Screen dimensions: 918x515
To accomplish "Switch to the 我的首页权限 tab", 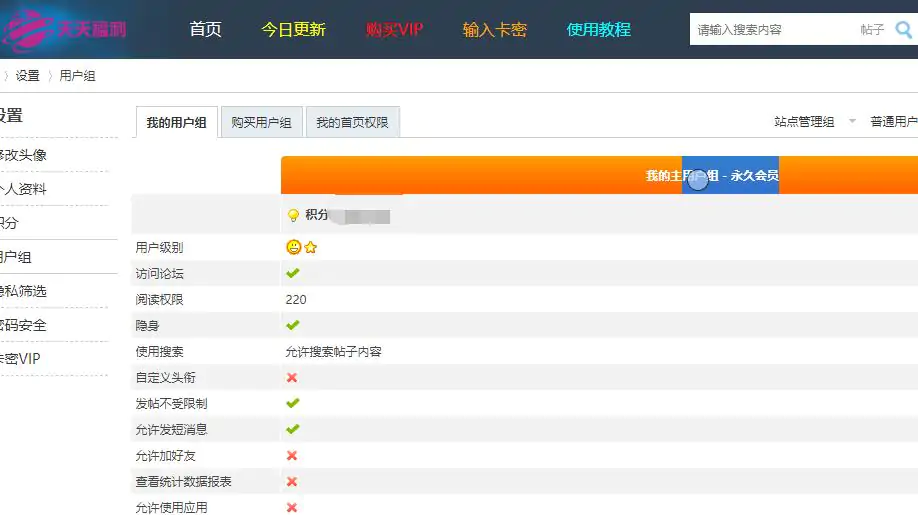I will (352, 122).
